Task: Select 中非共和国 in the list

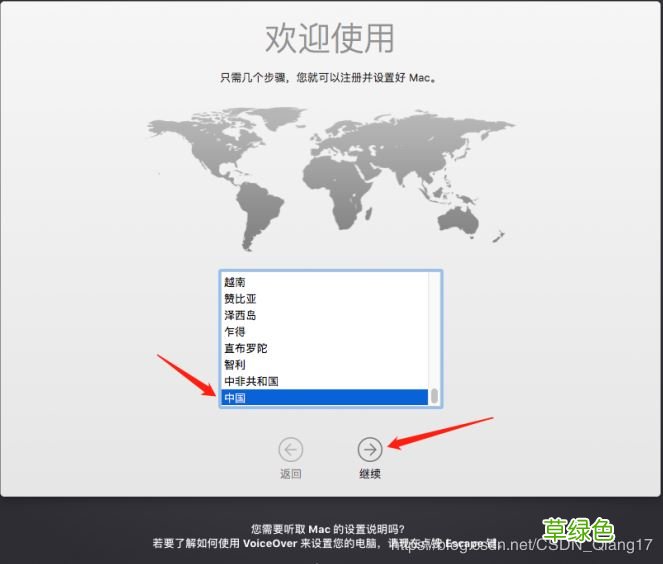Action: coord(324,381)
